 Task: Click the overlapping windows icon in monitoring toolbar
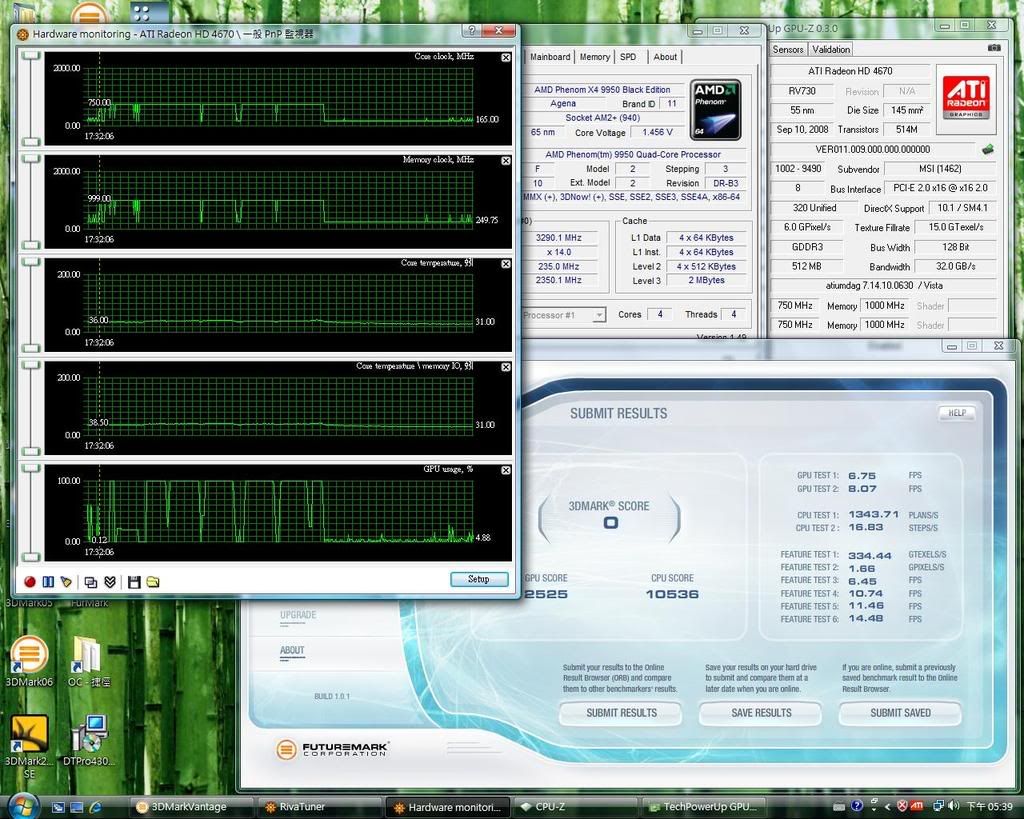tap(91, 581)
